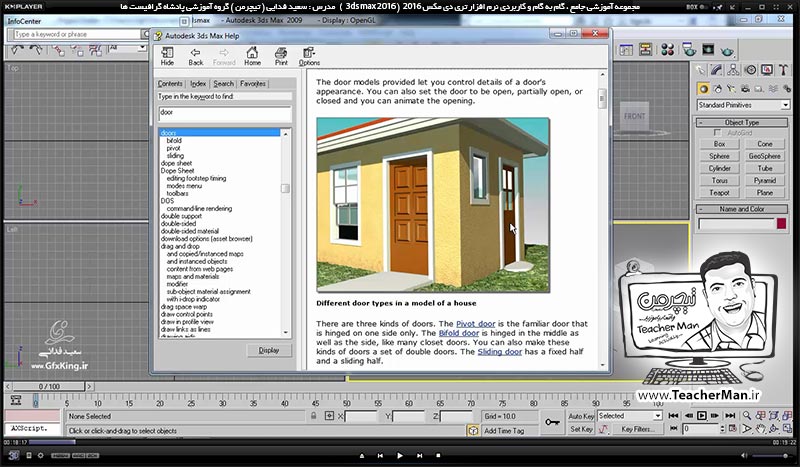Open the Rendered Frame Window icon

(708, 50)
